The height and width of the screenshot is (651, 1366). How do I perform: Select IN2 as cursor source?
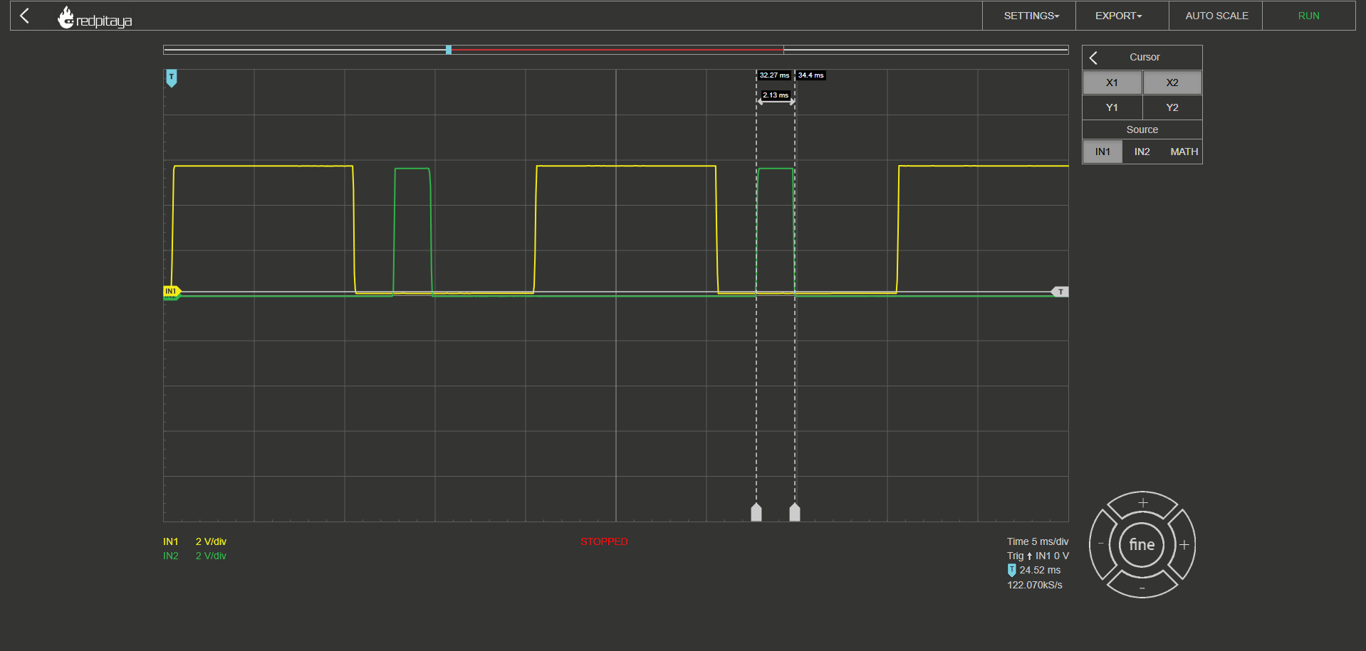point(1142,152)
